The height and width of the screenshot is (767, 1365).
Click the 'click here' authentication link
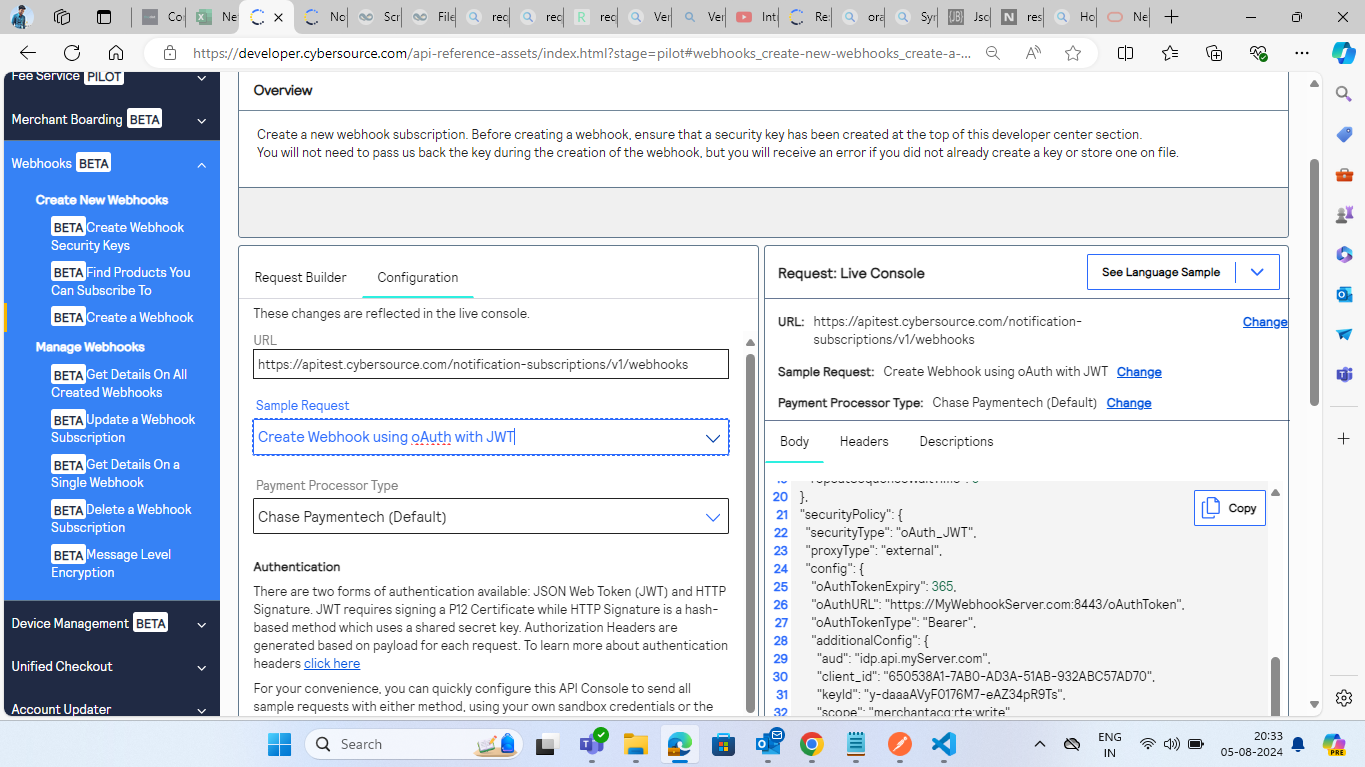331,663
